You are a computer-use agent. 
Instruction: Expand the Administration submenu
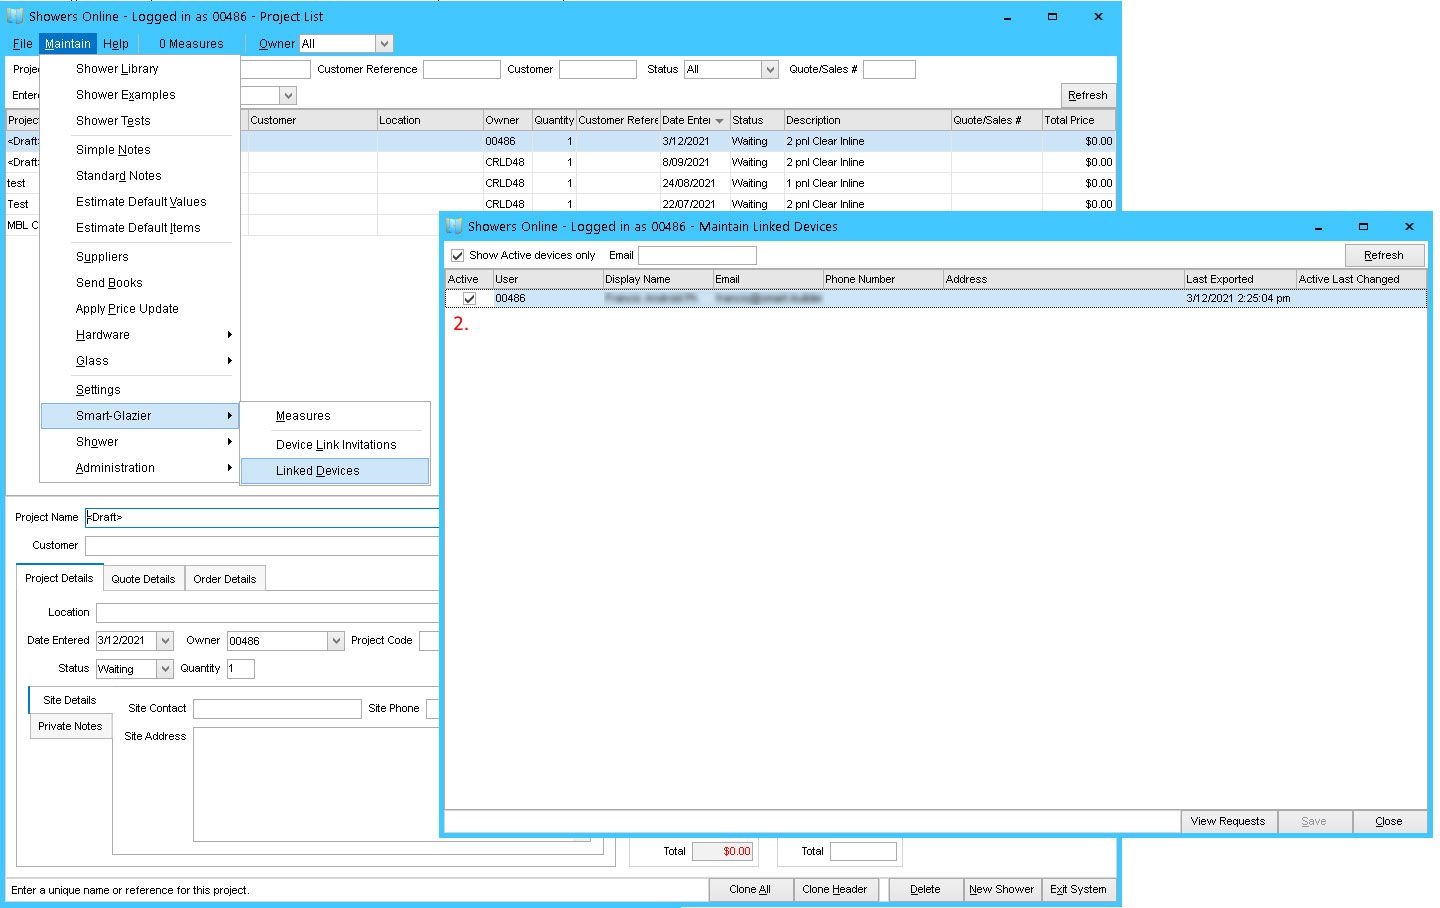click(140, 468)
